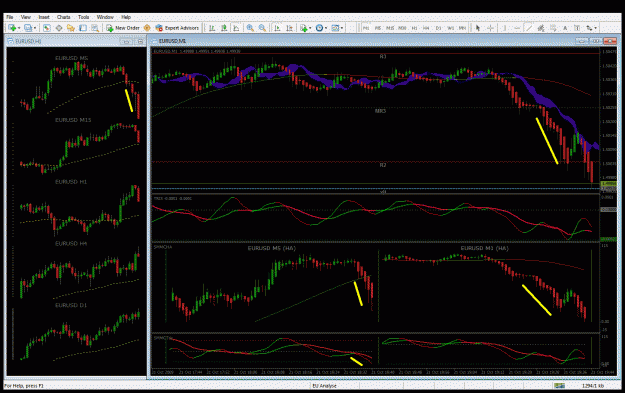Screen dimensions: 625x393
Task: Switch chart to bar chart mode
Action: pyautogui.click(x=212, y=28)
